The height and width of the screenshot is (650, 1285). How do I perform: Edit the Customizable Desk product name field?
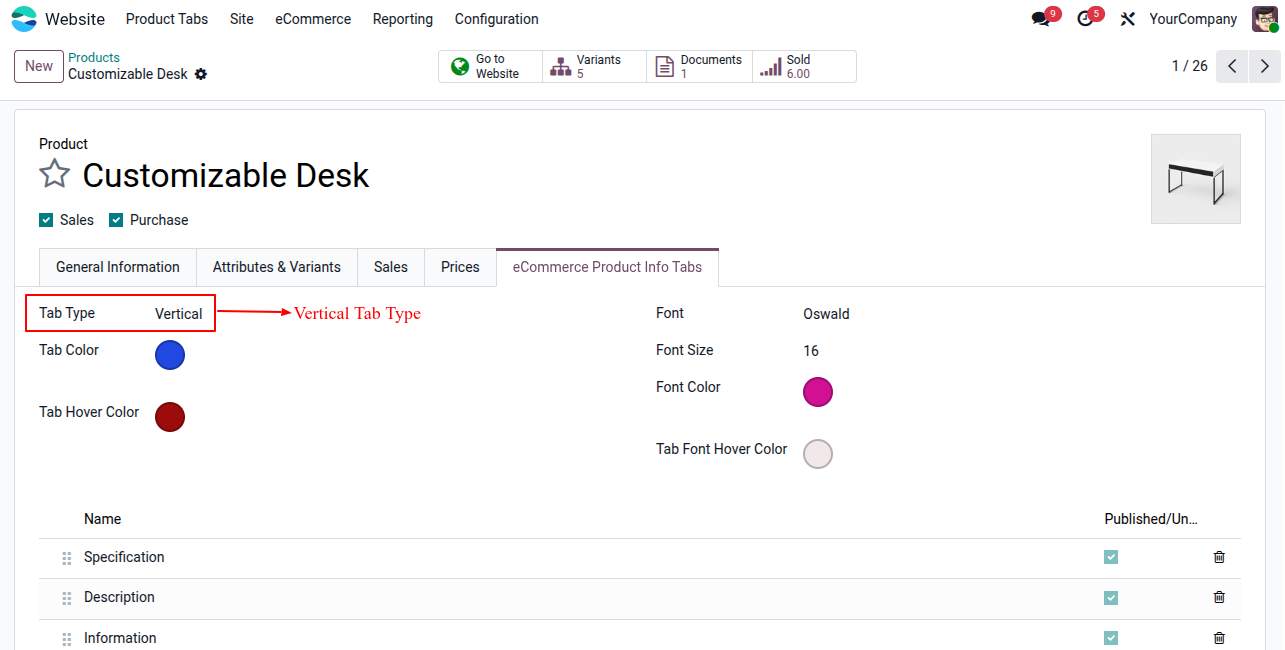click(226, 176)
